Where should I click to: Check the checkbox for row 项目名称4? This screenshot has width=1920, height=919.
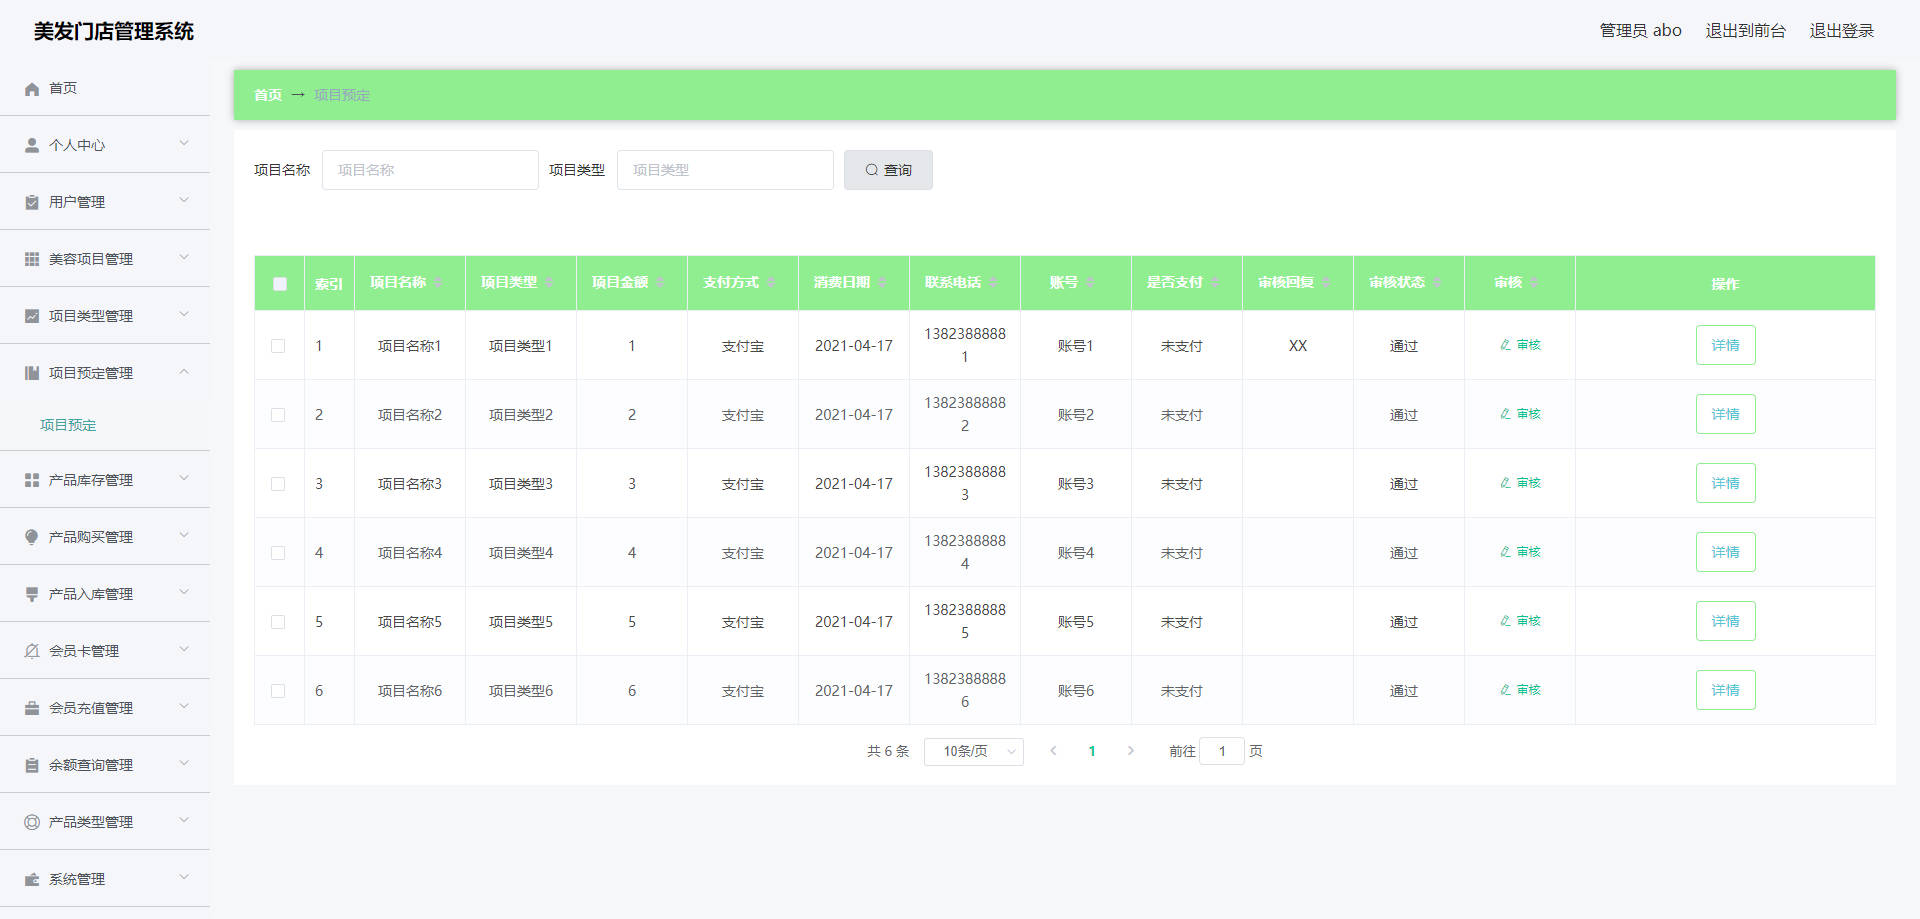point(278,553)
